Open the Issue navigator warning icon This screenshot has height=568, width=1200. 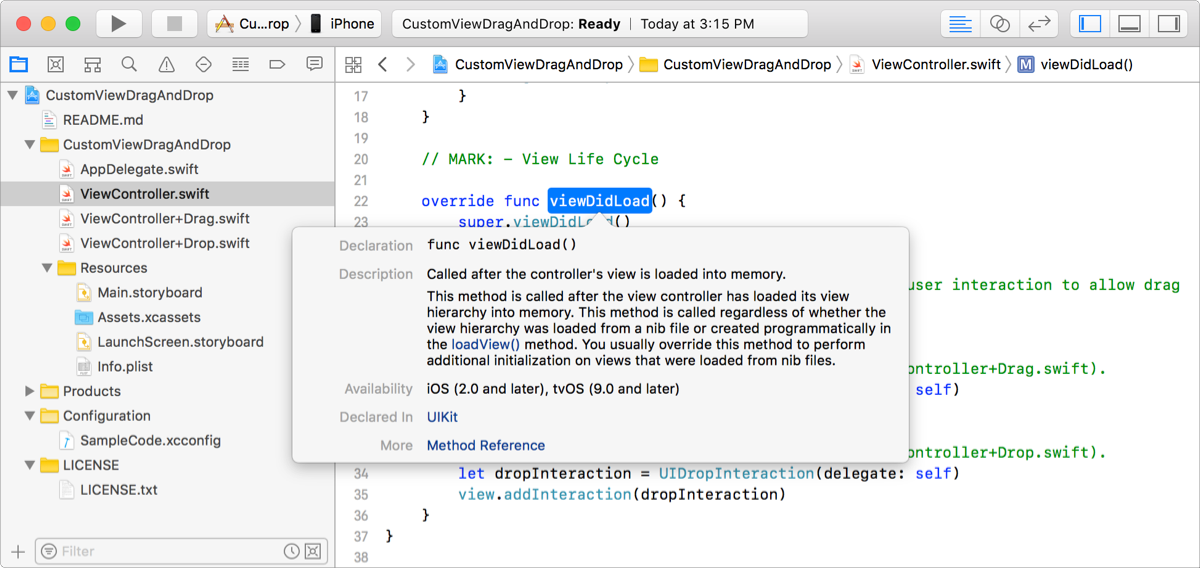coord(166,64)
